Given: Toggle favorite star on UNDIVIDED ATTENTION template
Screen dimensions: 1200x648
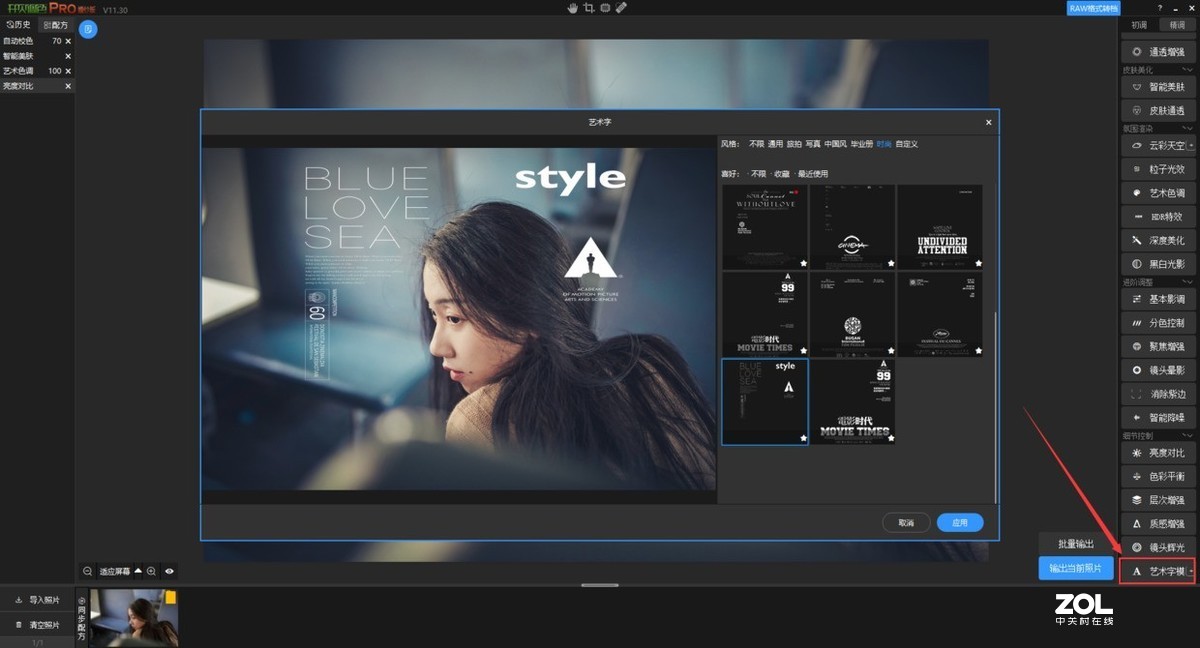Looking at the screenshot, I should (977, 264).
